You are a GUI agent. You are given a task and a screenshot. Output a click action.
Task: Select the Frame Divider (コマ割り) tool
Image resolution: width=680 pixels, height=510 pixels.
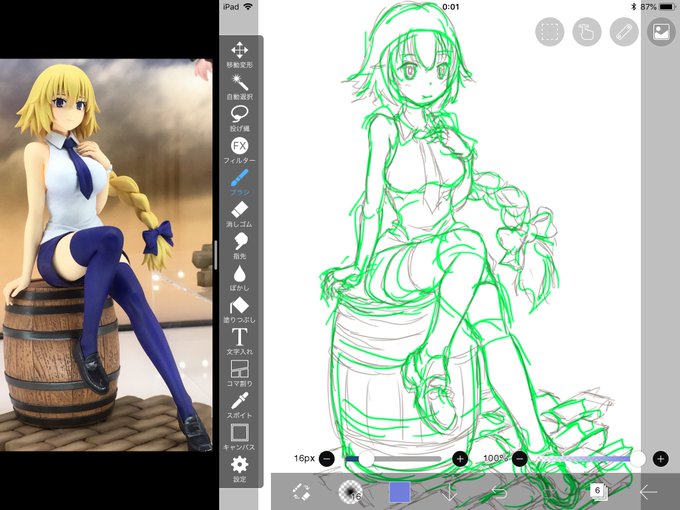tap(239, 373)
